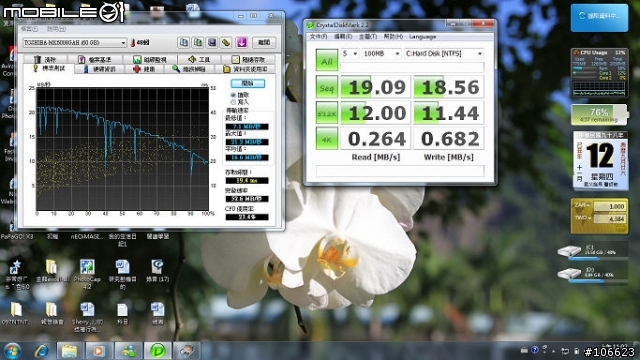
Task: Open the Erase (清除) tab in HD Tune
Action: (45, 60)
